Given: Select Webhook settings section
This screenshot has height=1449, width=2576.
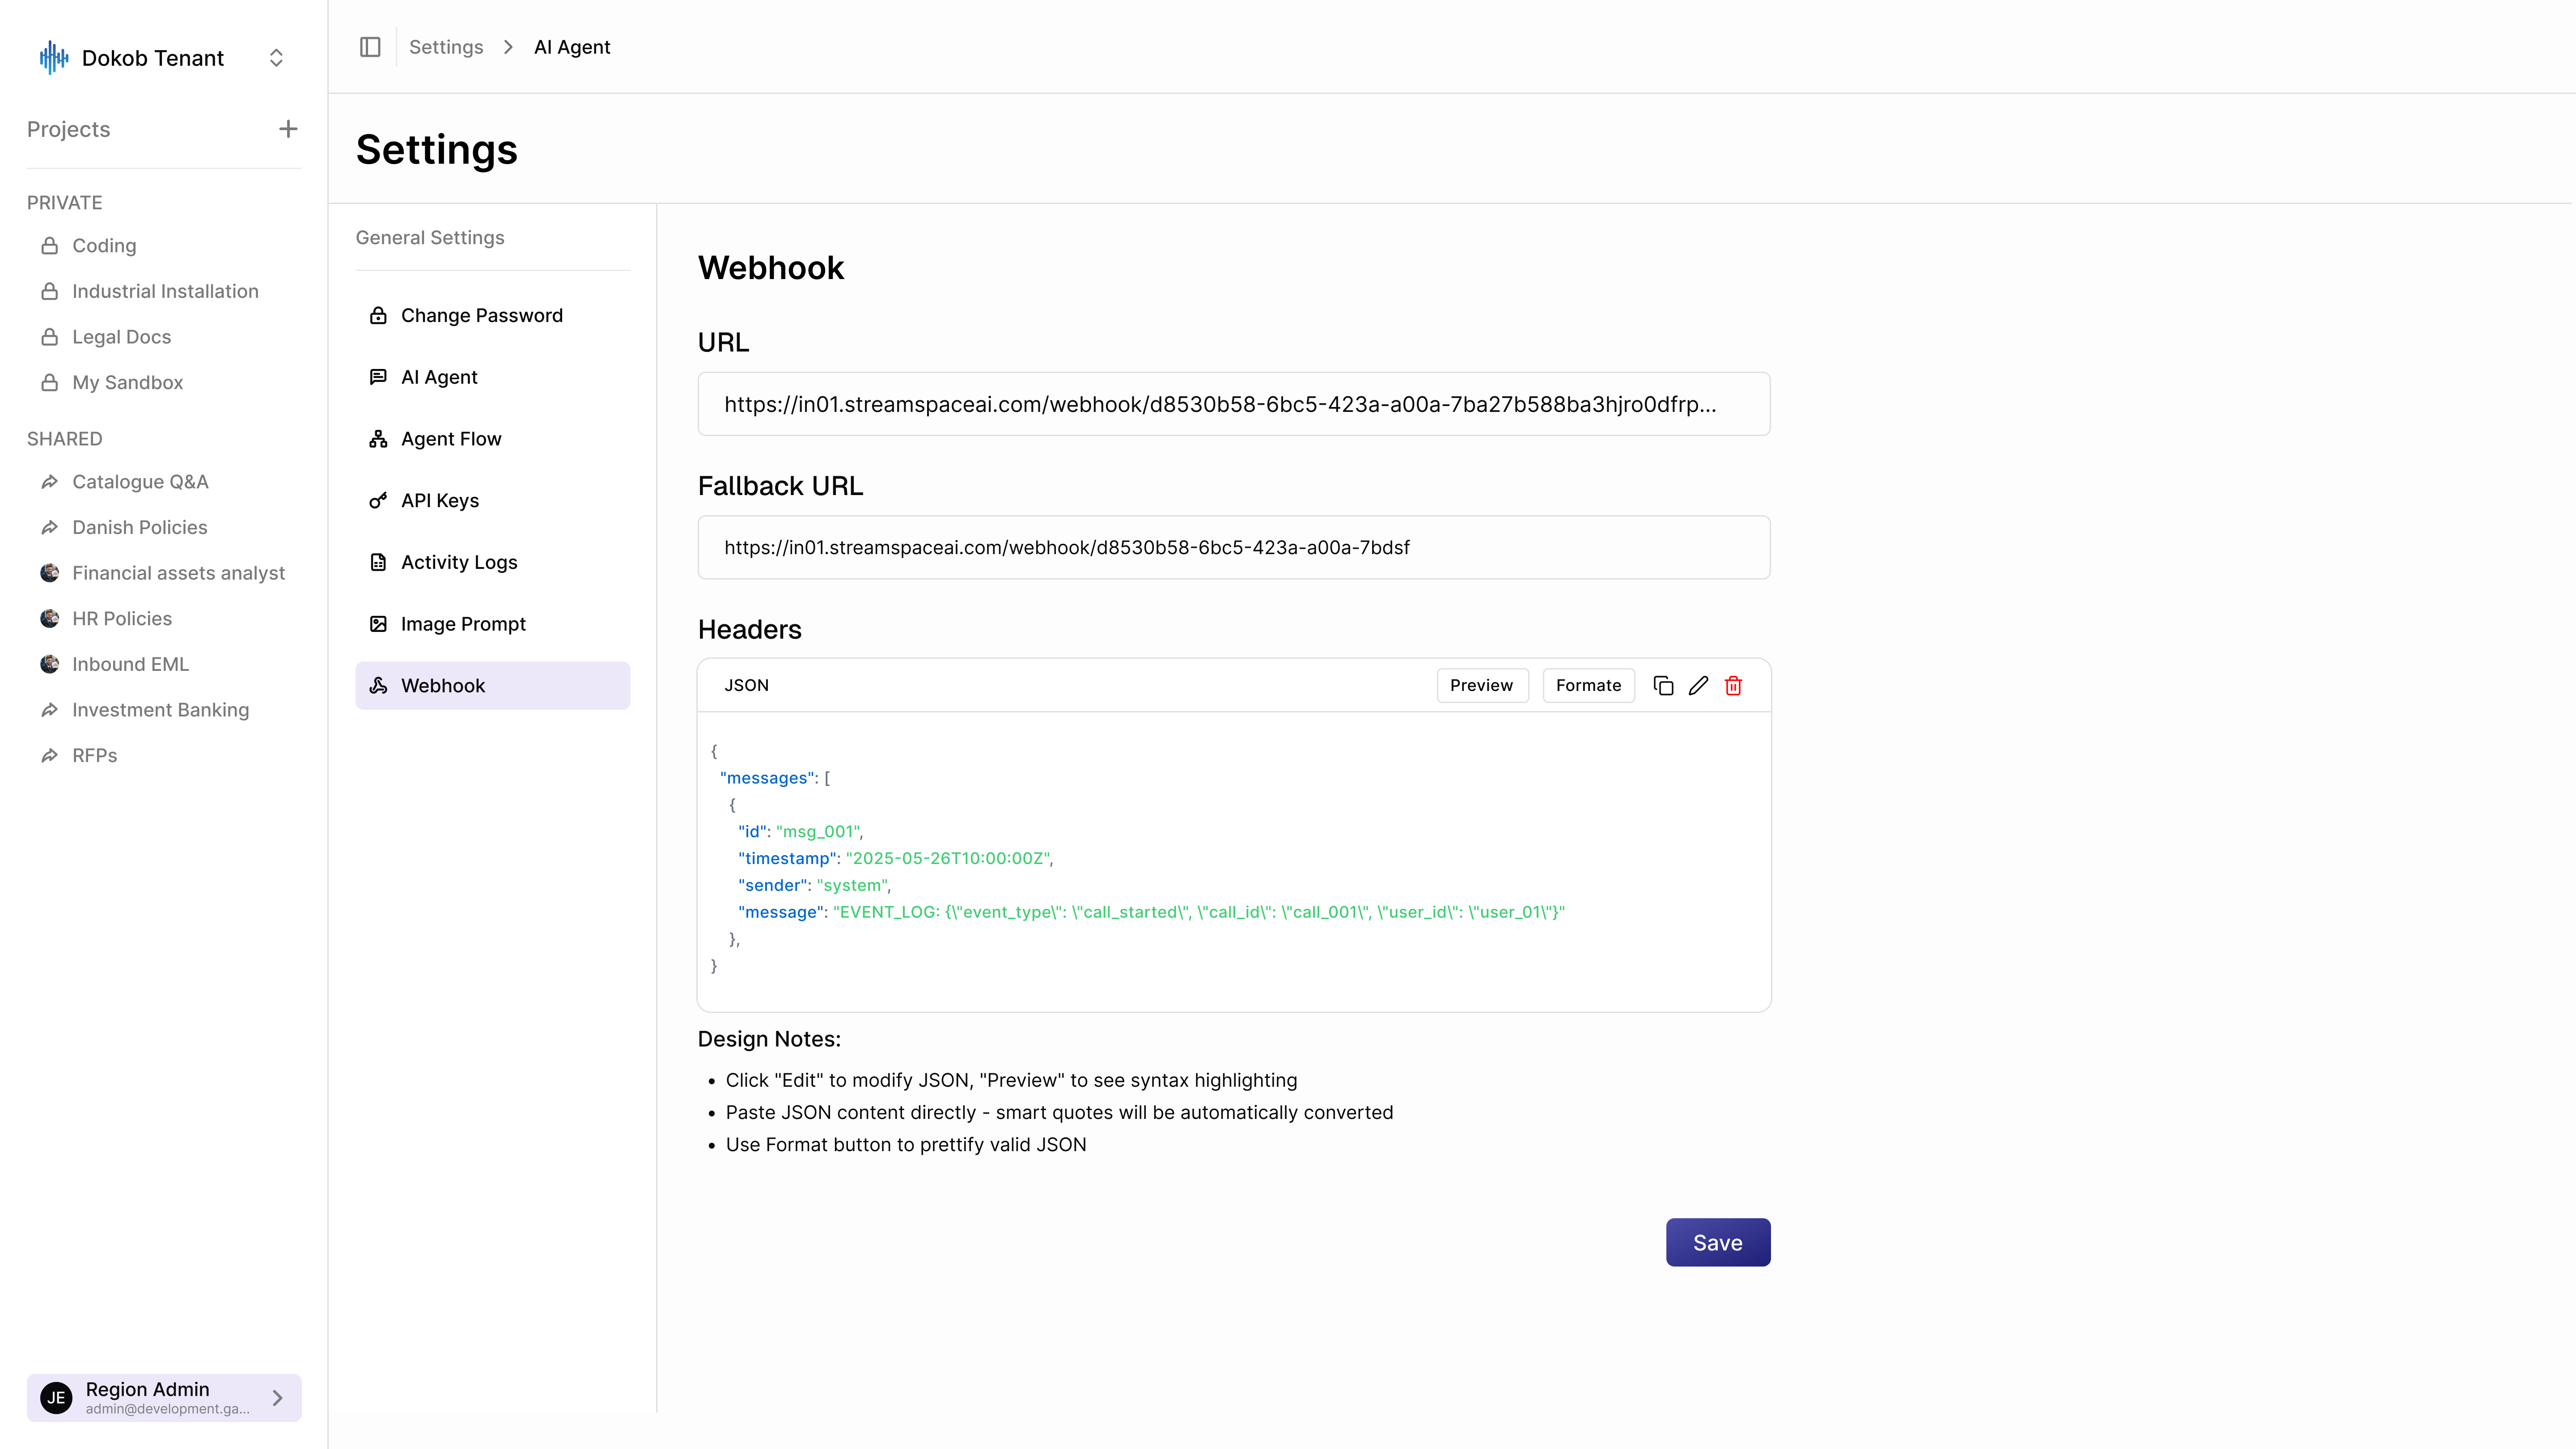Looking at the screenshot, I should [493, 685].
